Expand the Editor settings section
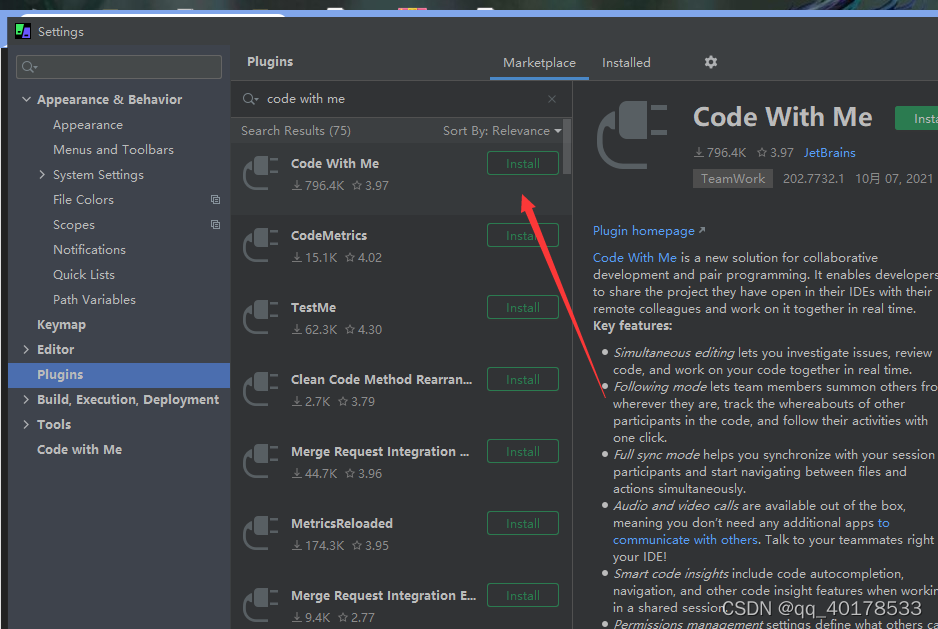 [x=26, y=350]
